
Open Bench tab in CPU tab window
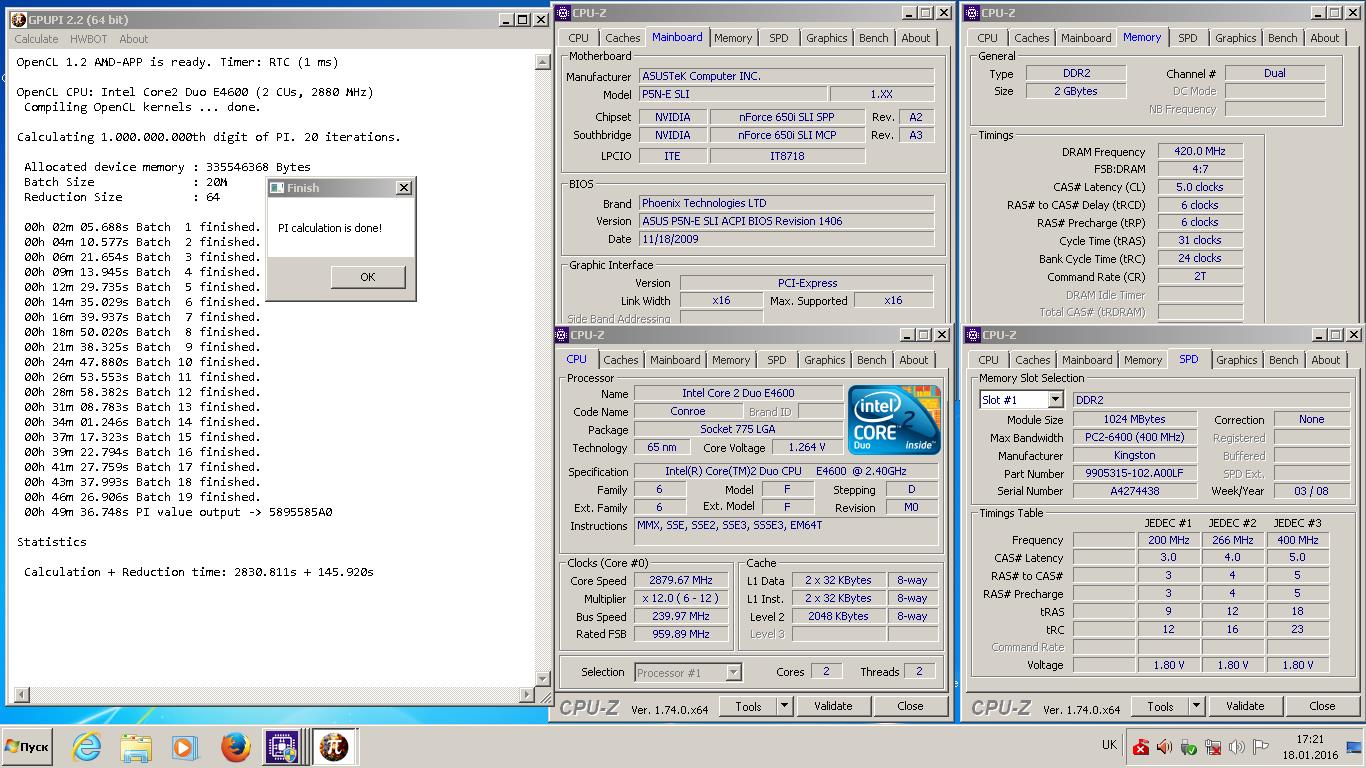871,360
